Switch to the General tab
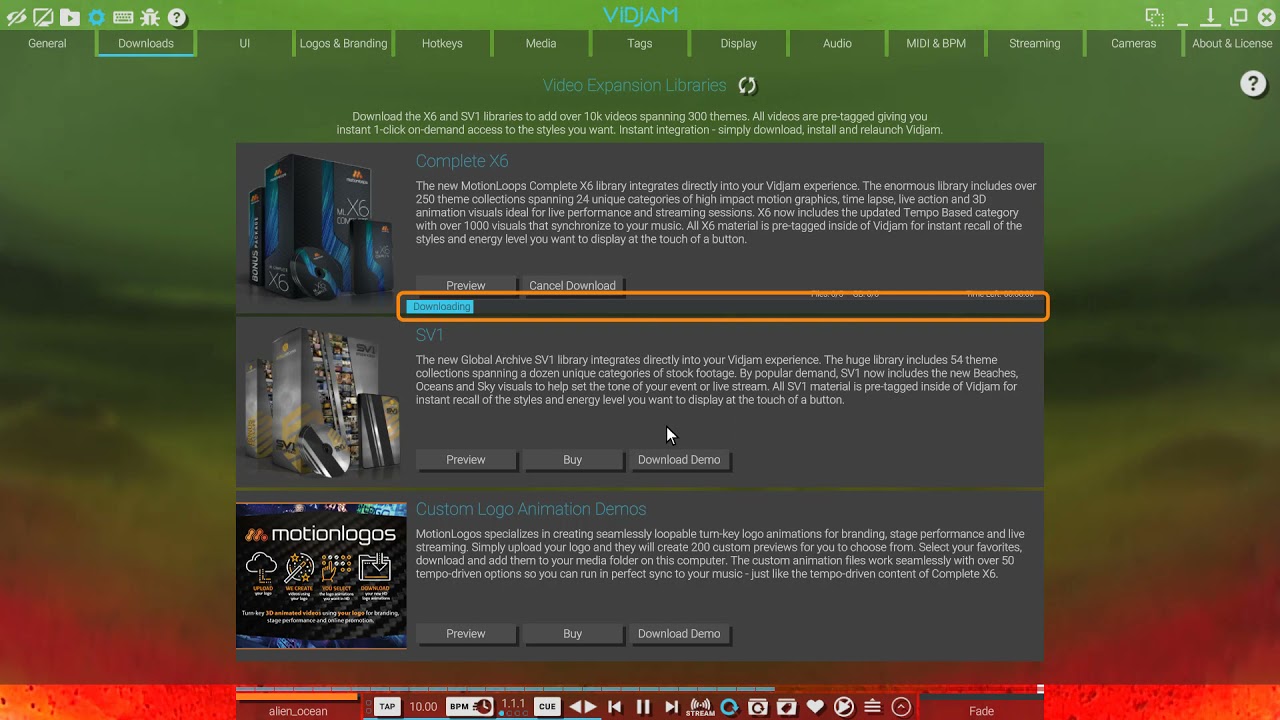 point(47,43)
